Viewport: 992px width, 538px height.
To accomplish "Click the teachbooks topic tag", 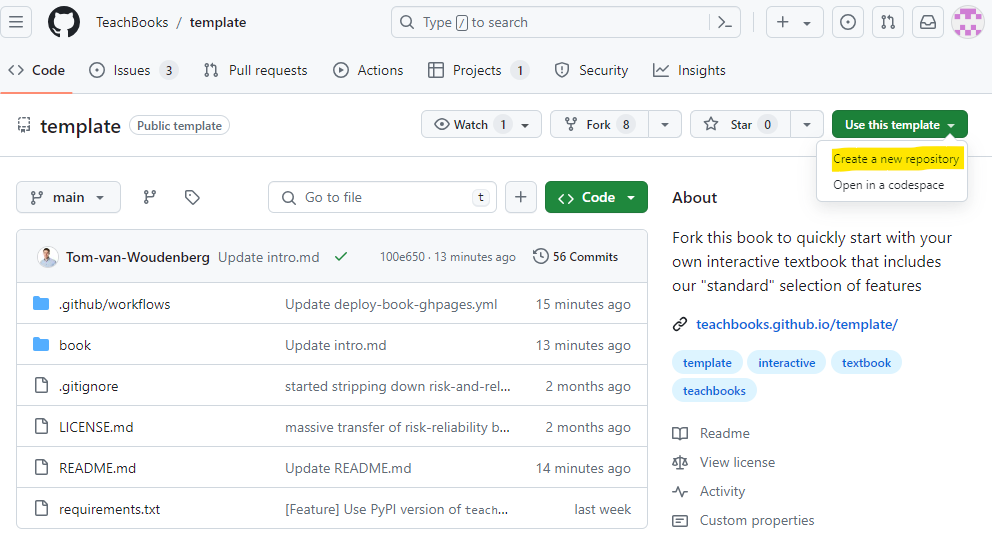I will point(714,391).
